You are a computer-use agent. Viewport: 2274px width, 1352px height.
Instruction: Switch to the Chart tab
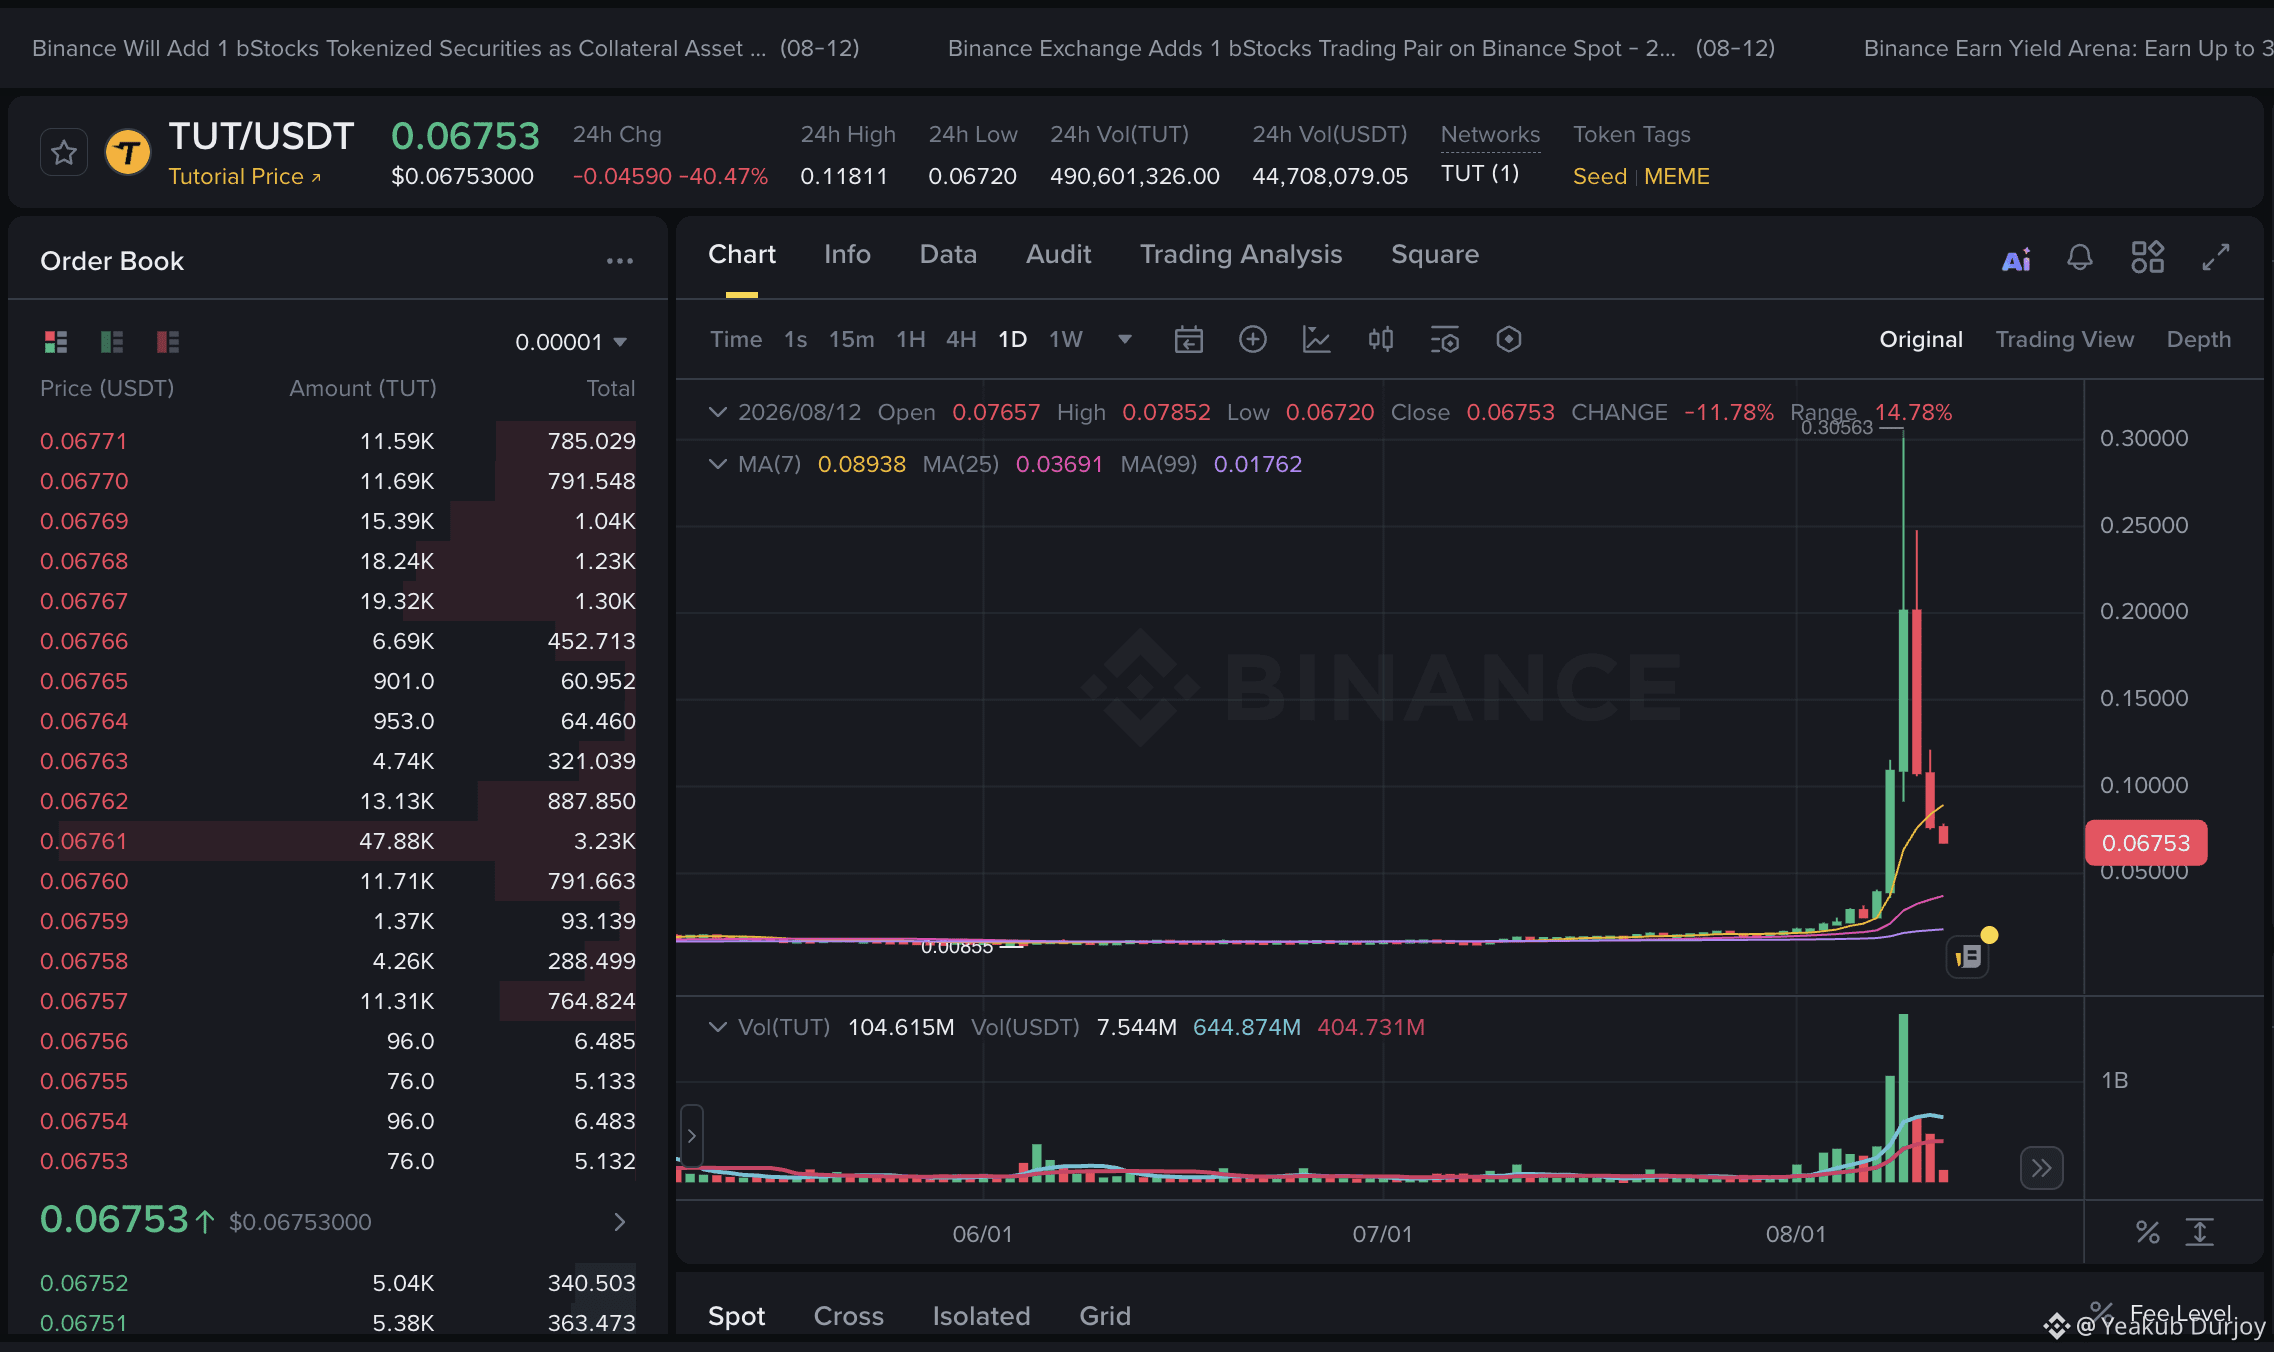pos(742,254)
